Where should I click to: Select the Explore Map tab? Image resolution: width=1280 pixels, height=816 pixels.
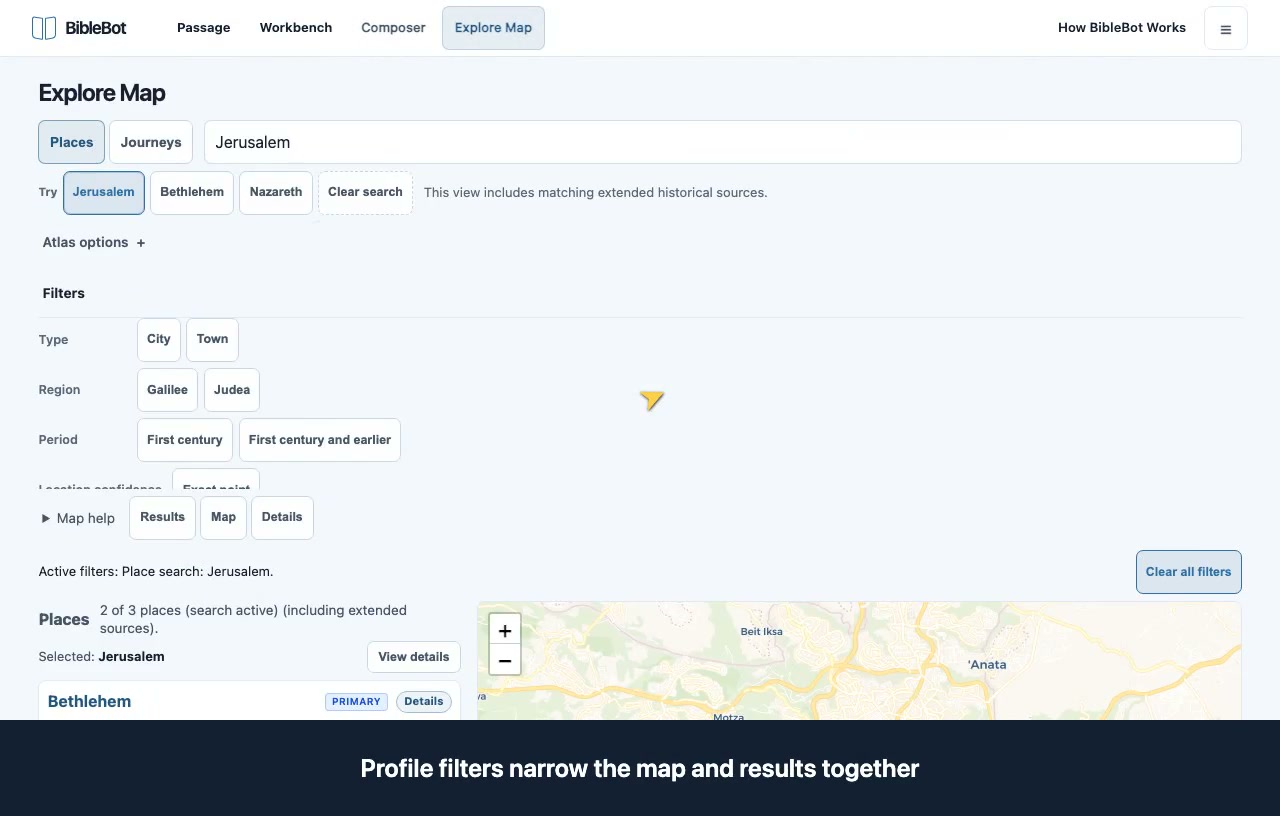[x=493, y=28]
